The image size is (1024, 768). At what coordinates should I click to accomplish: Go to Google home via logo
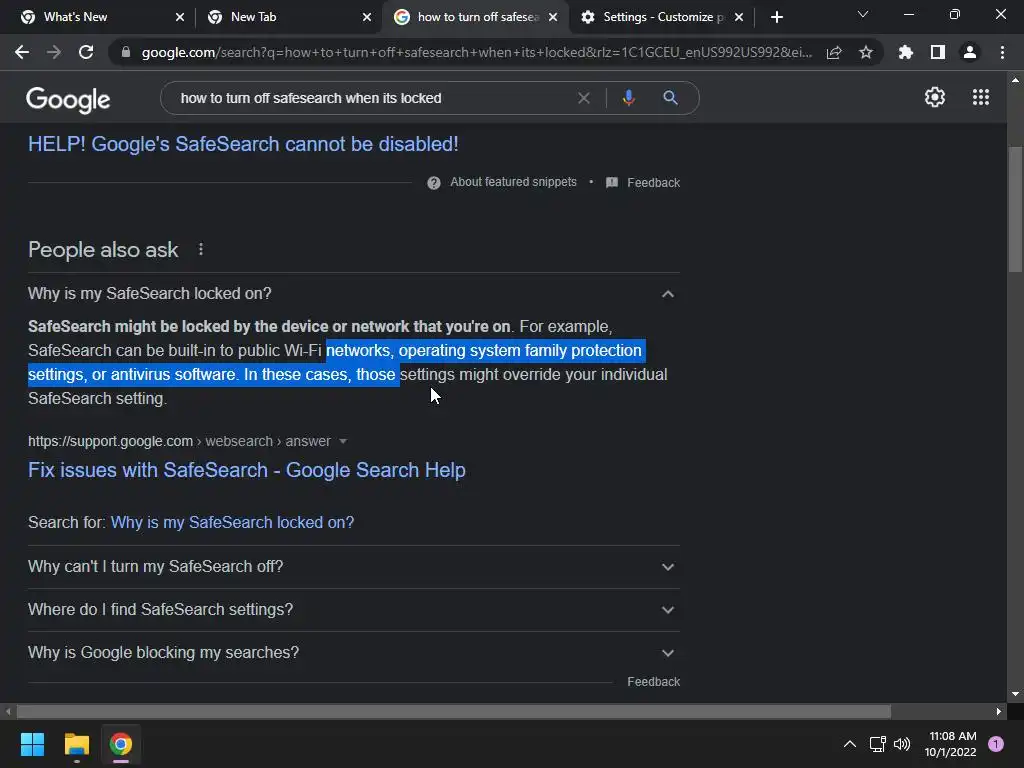point(68,100)
